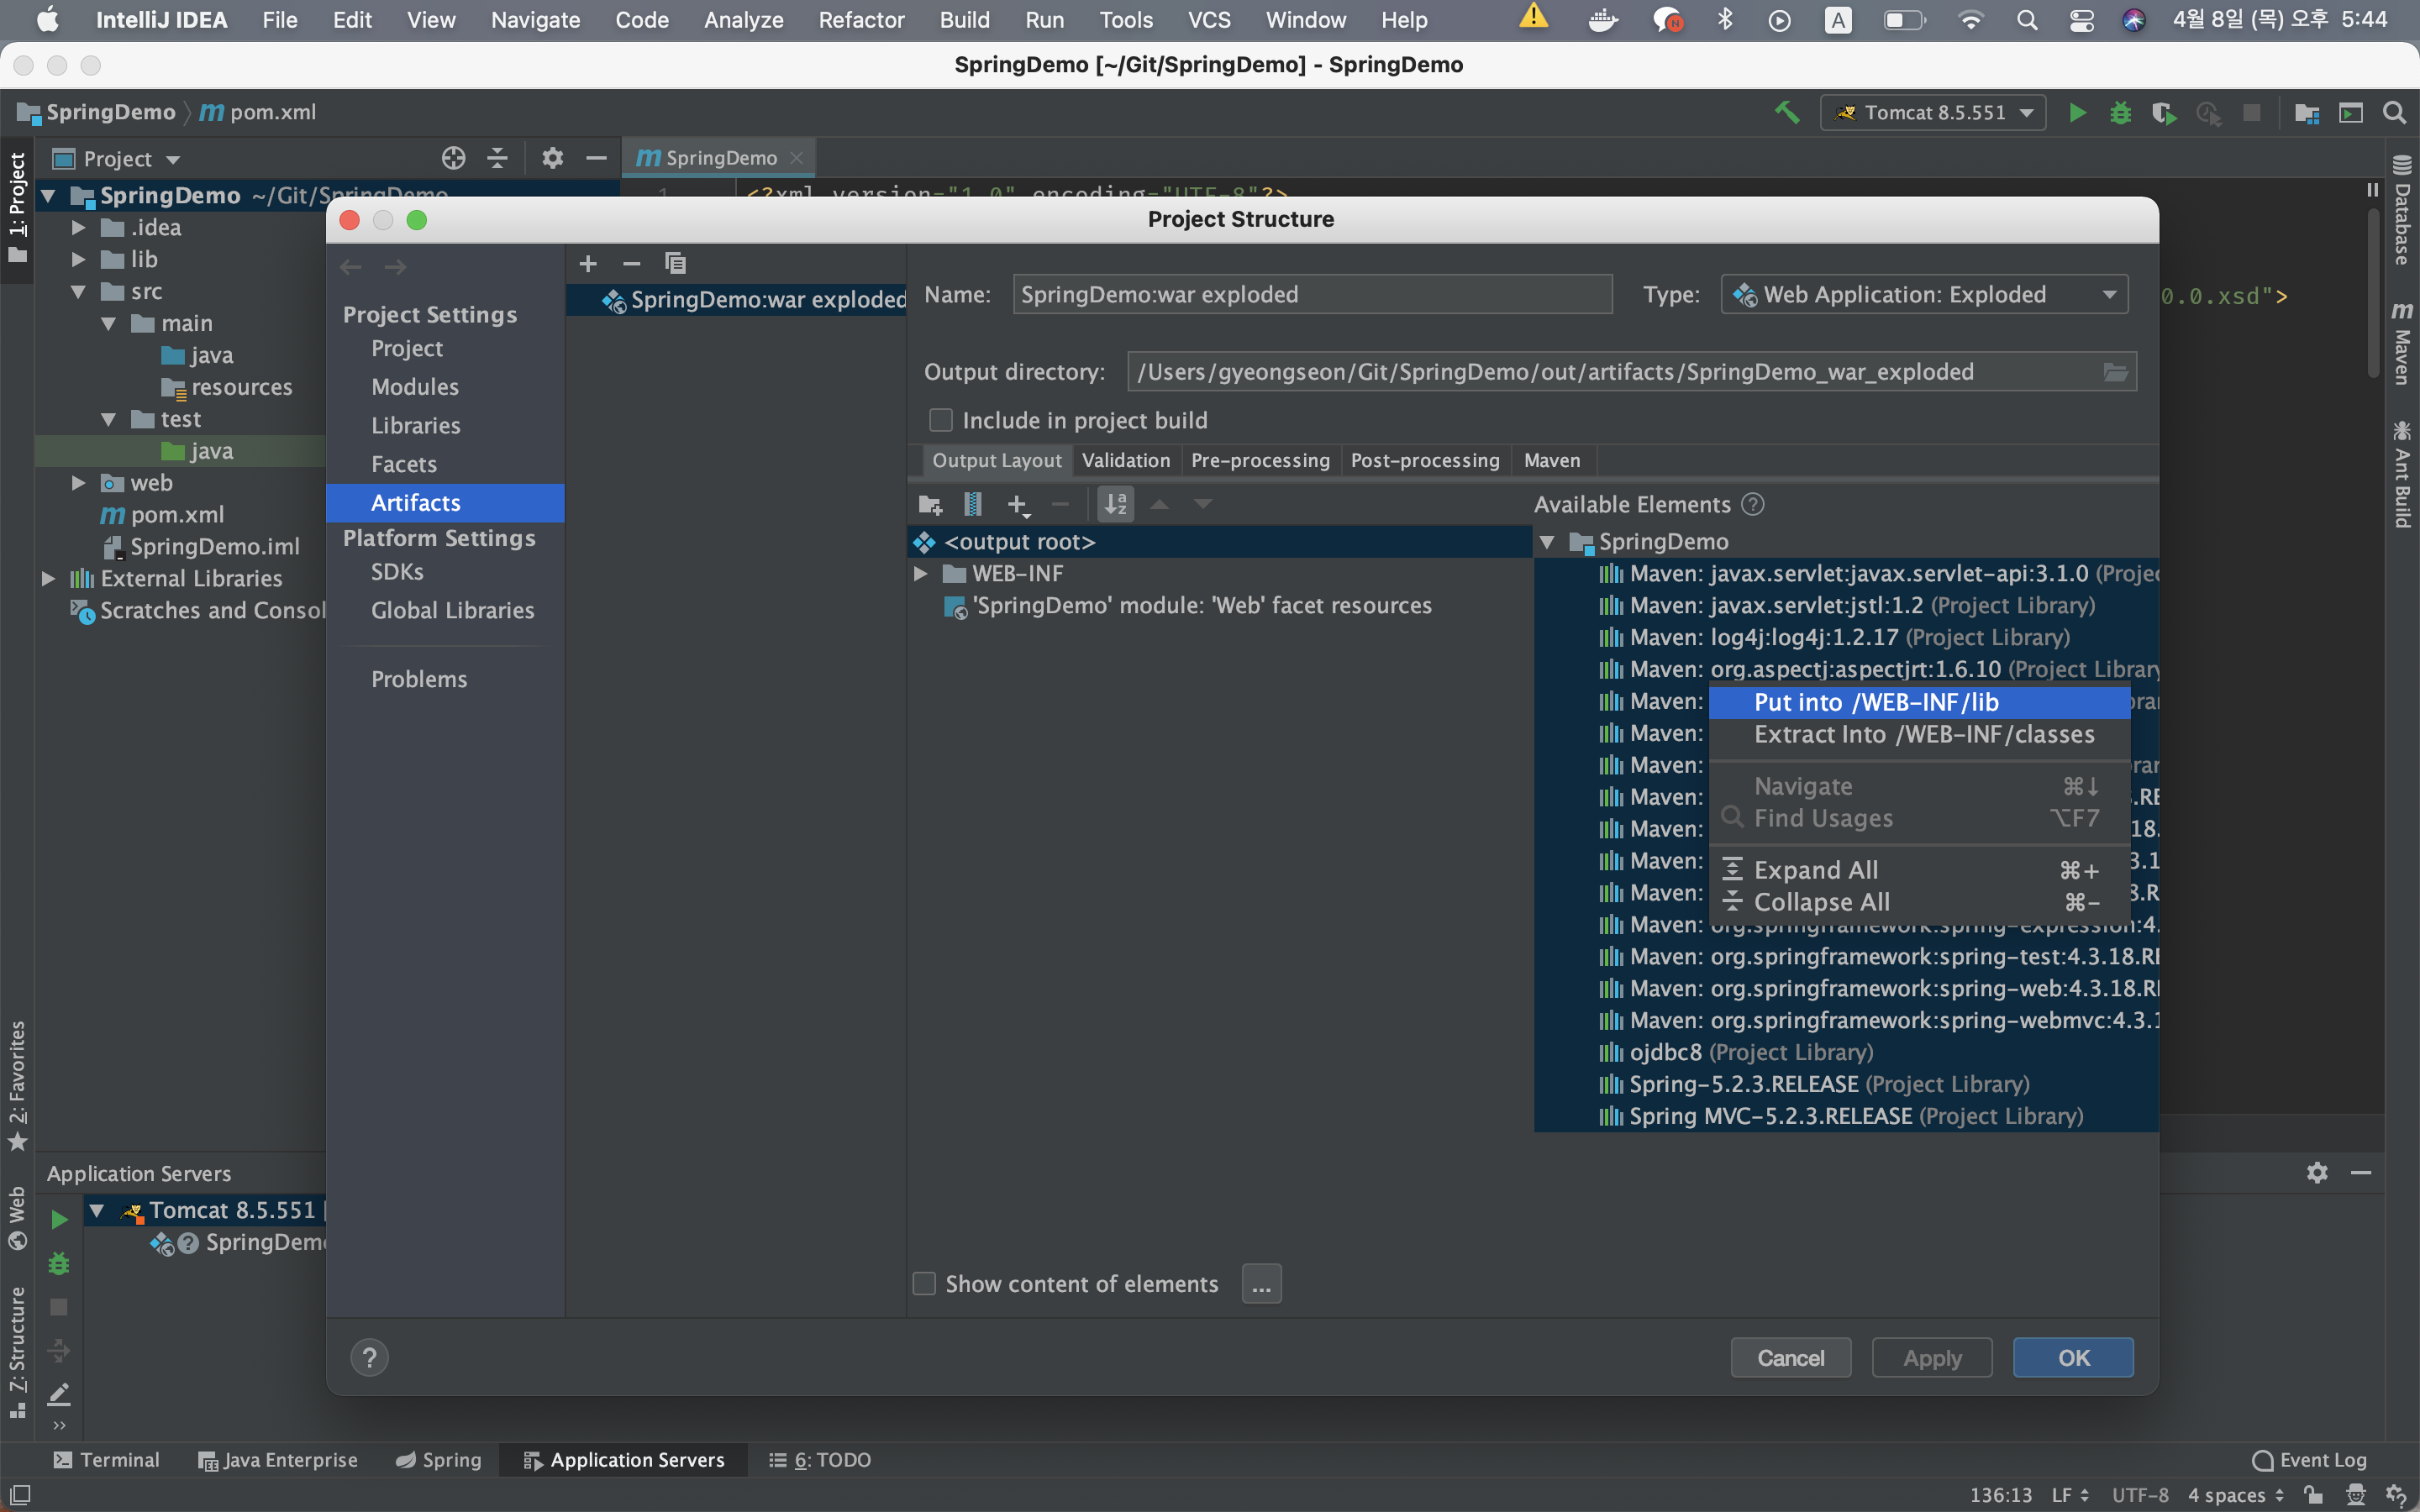Switch to the Validation tab
The image size is (2420, 1512).
tap(1125, 460)
